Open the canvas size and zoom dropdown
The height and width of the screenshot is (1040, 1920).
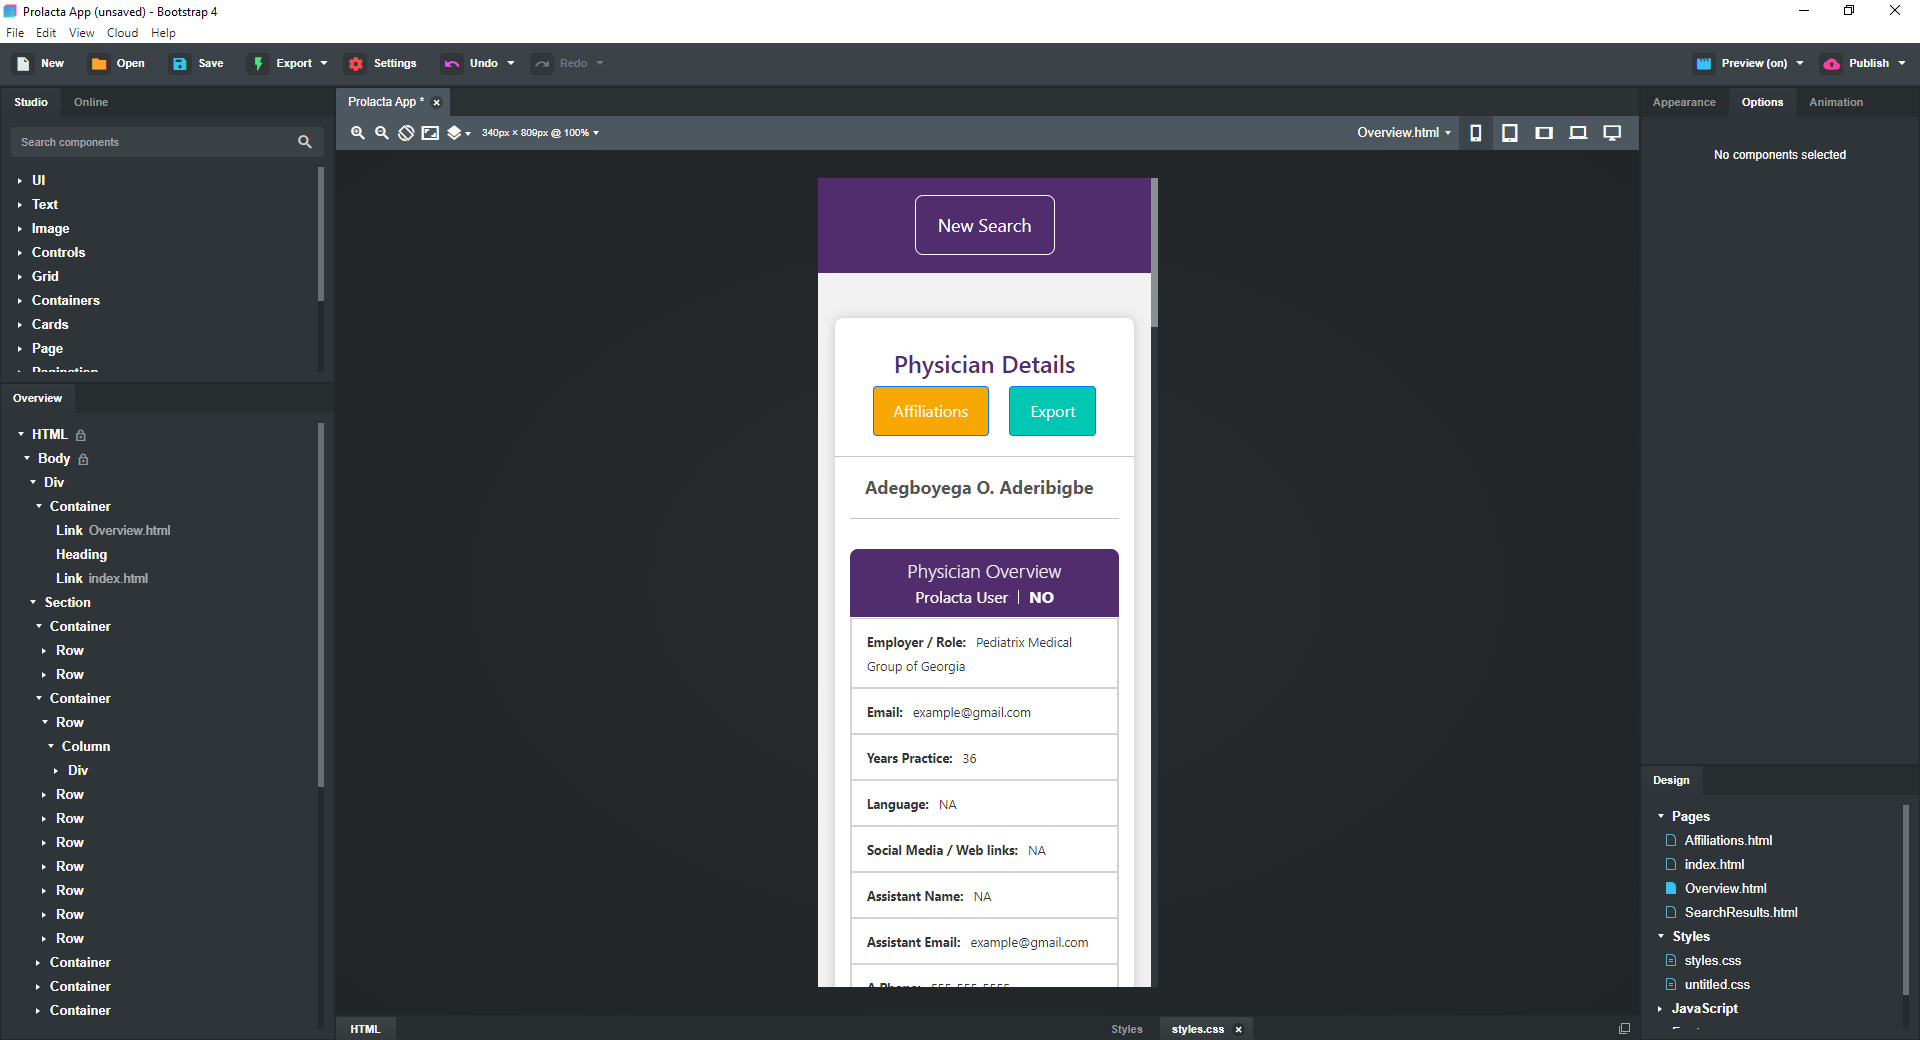click(541, 133)
